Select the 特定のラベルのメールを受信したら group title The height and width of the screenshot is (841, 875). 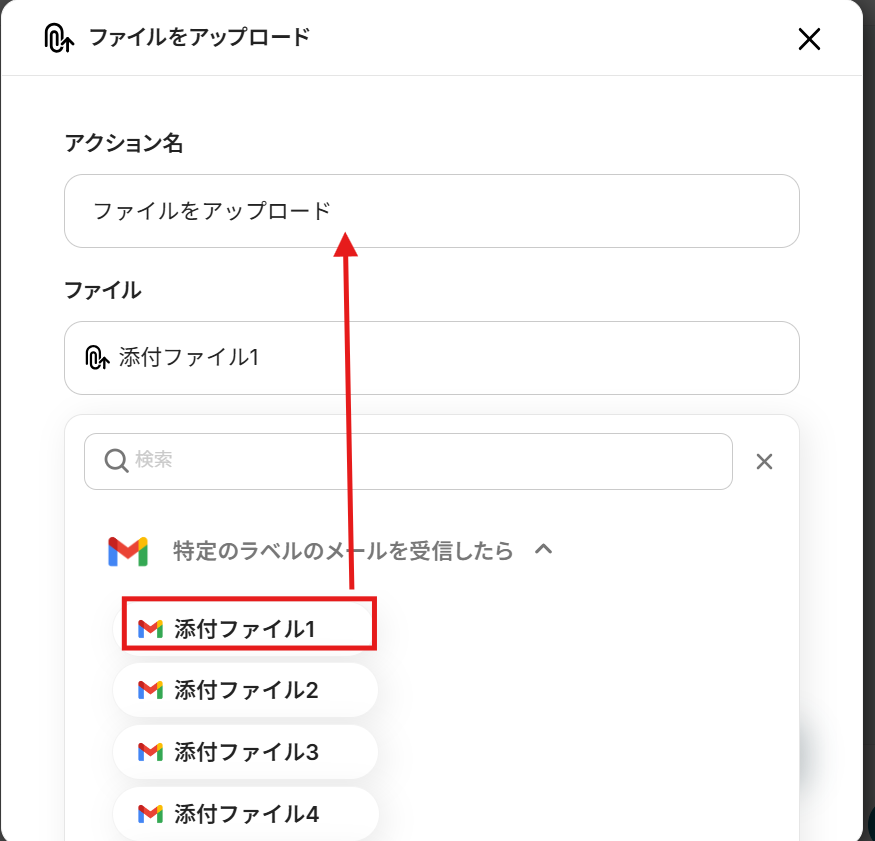pyautogui.click(x=343, y=551)
